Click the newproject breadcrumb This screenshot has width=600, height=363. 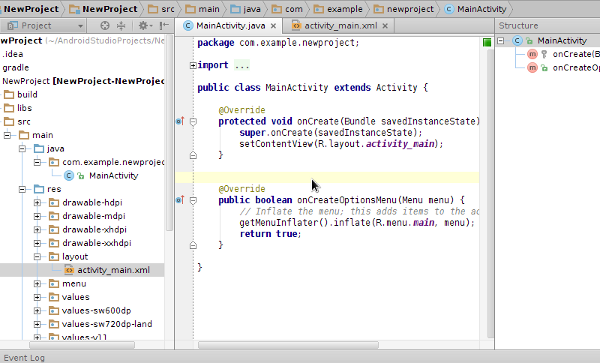click(404, 9)
